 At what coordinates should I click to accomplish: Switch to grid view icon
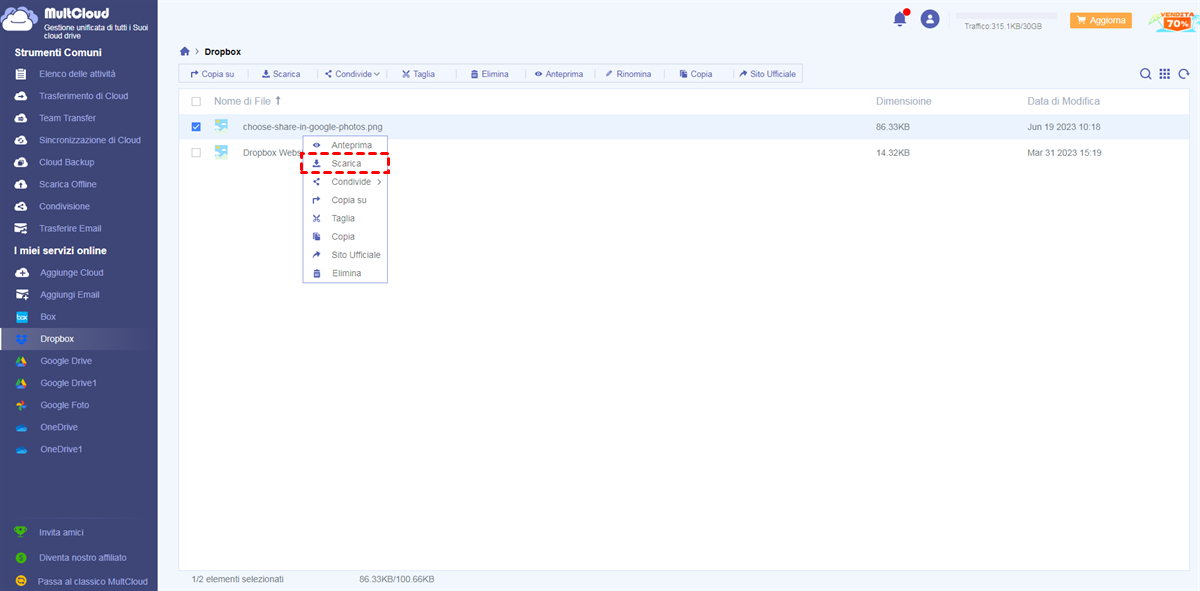pos(1165,74)
